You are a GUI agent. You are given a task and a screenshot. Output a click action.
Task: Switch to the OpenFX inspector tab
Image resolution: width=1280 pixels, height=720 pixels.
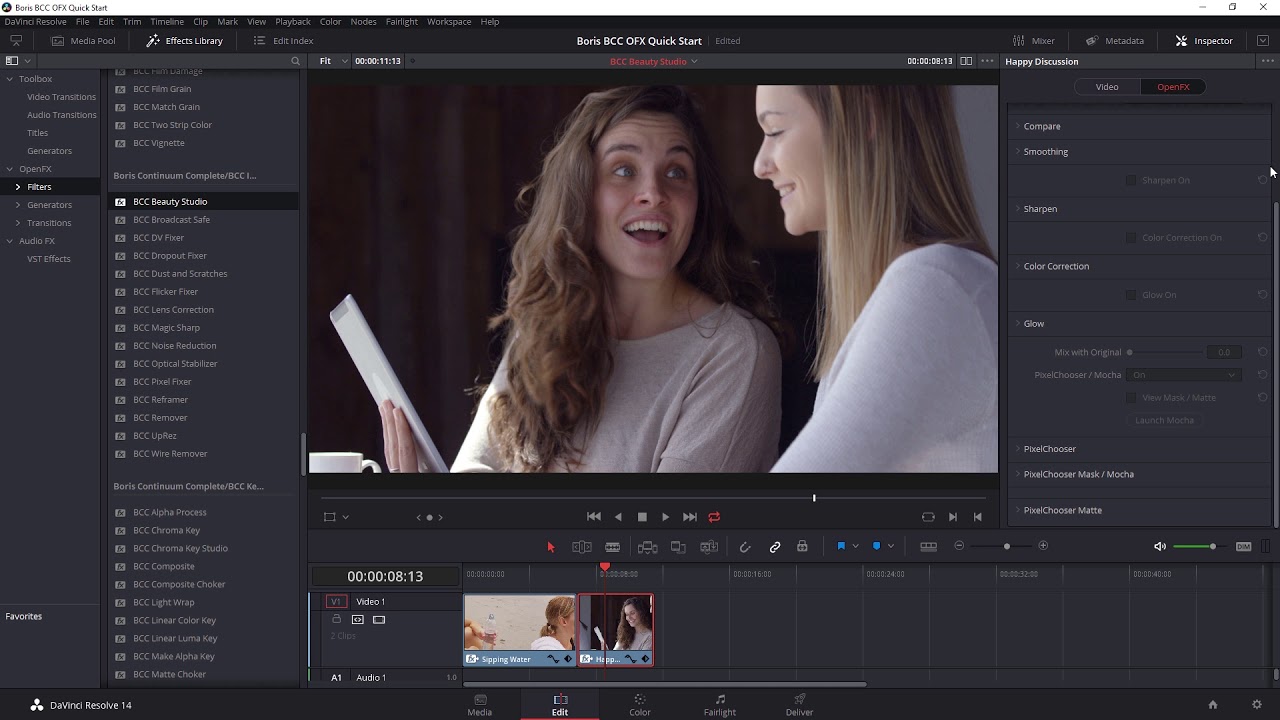(1173, 87)
